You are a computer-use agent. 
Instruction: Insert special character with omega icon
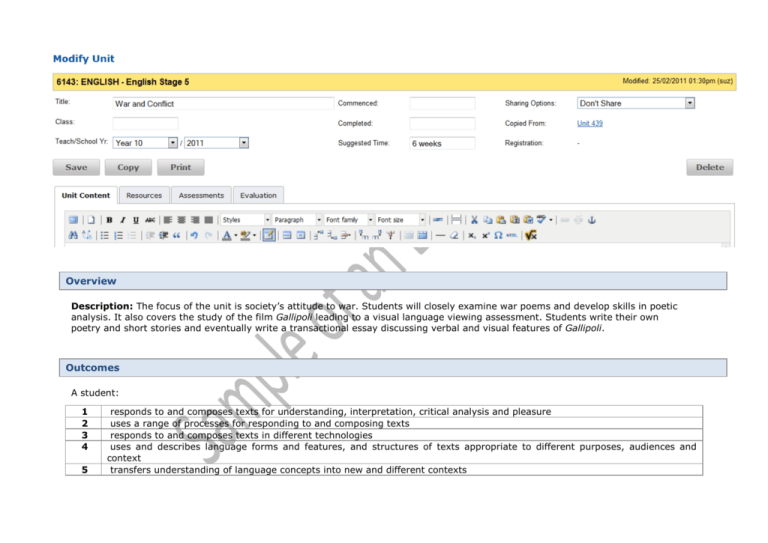(x=497, y=236)
